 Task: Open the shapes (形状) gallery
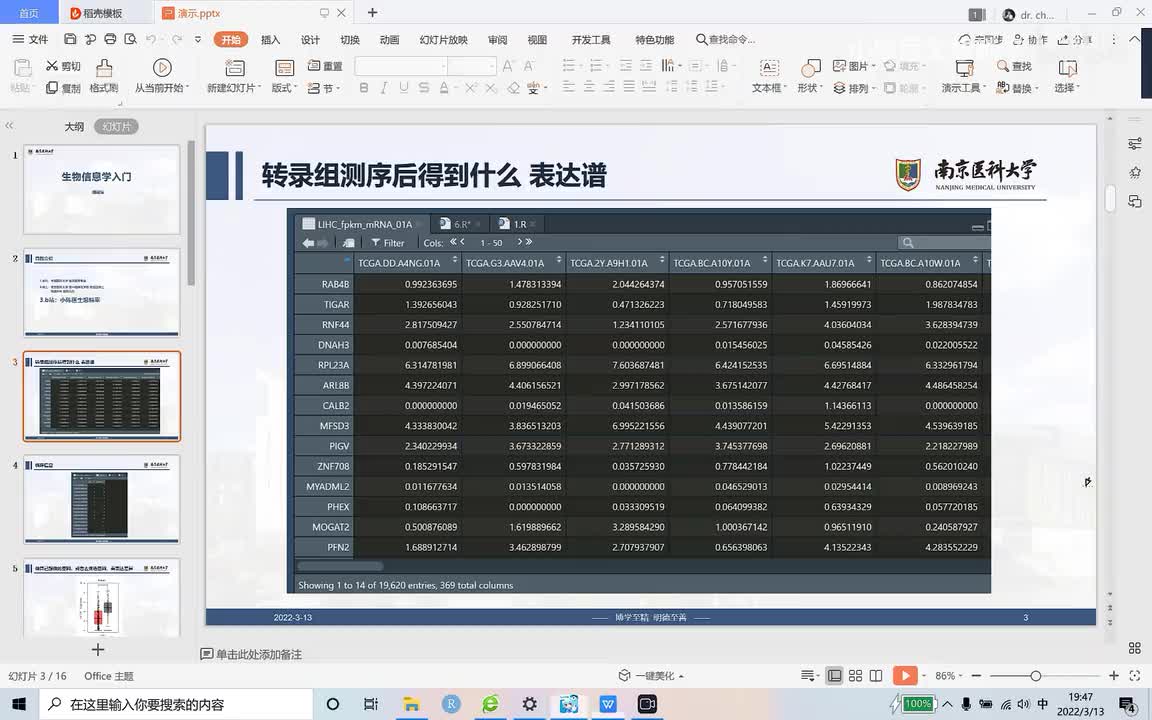[x=810, y=76]
